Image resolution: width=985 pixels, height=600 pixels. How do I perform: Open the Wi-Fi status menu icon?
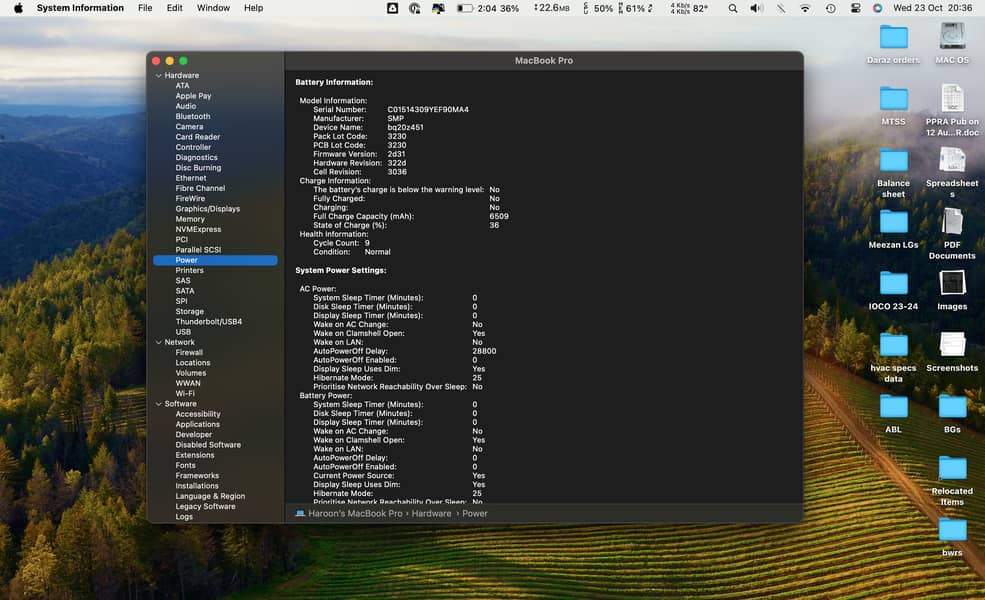pos(805,8)
